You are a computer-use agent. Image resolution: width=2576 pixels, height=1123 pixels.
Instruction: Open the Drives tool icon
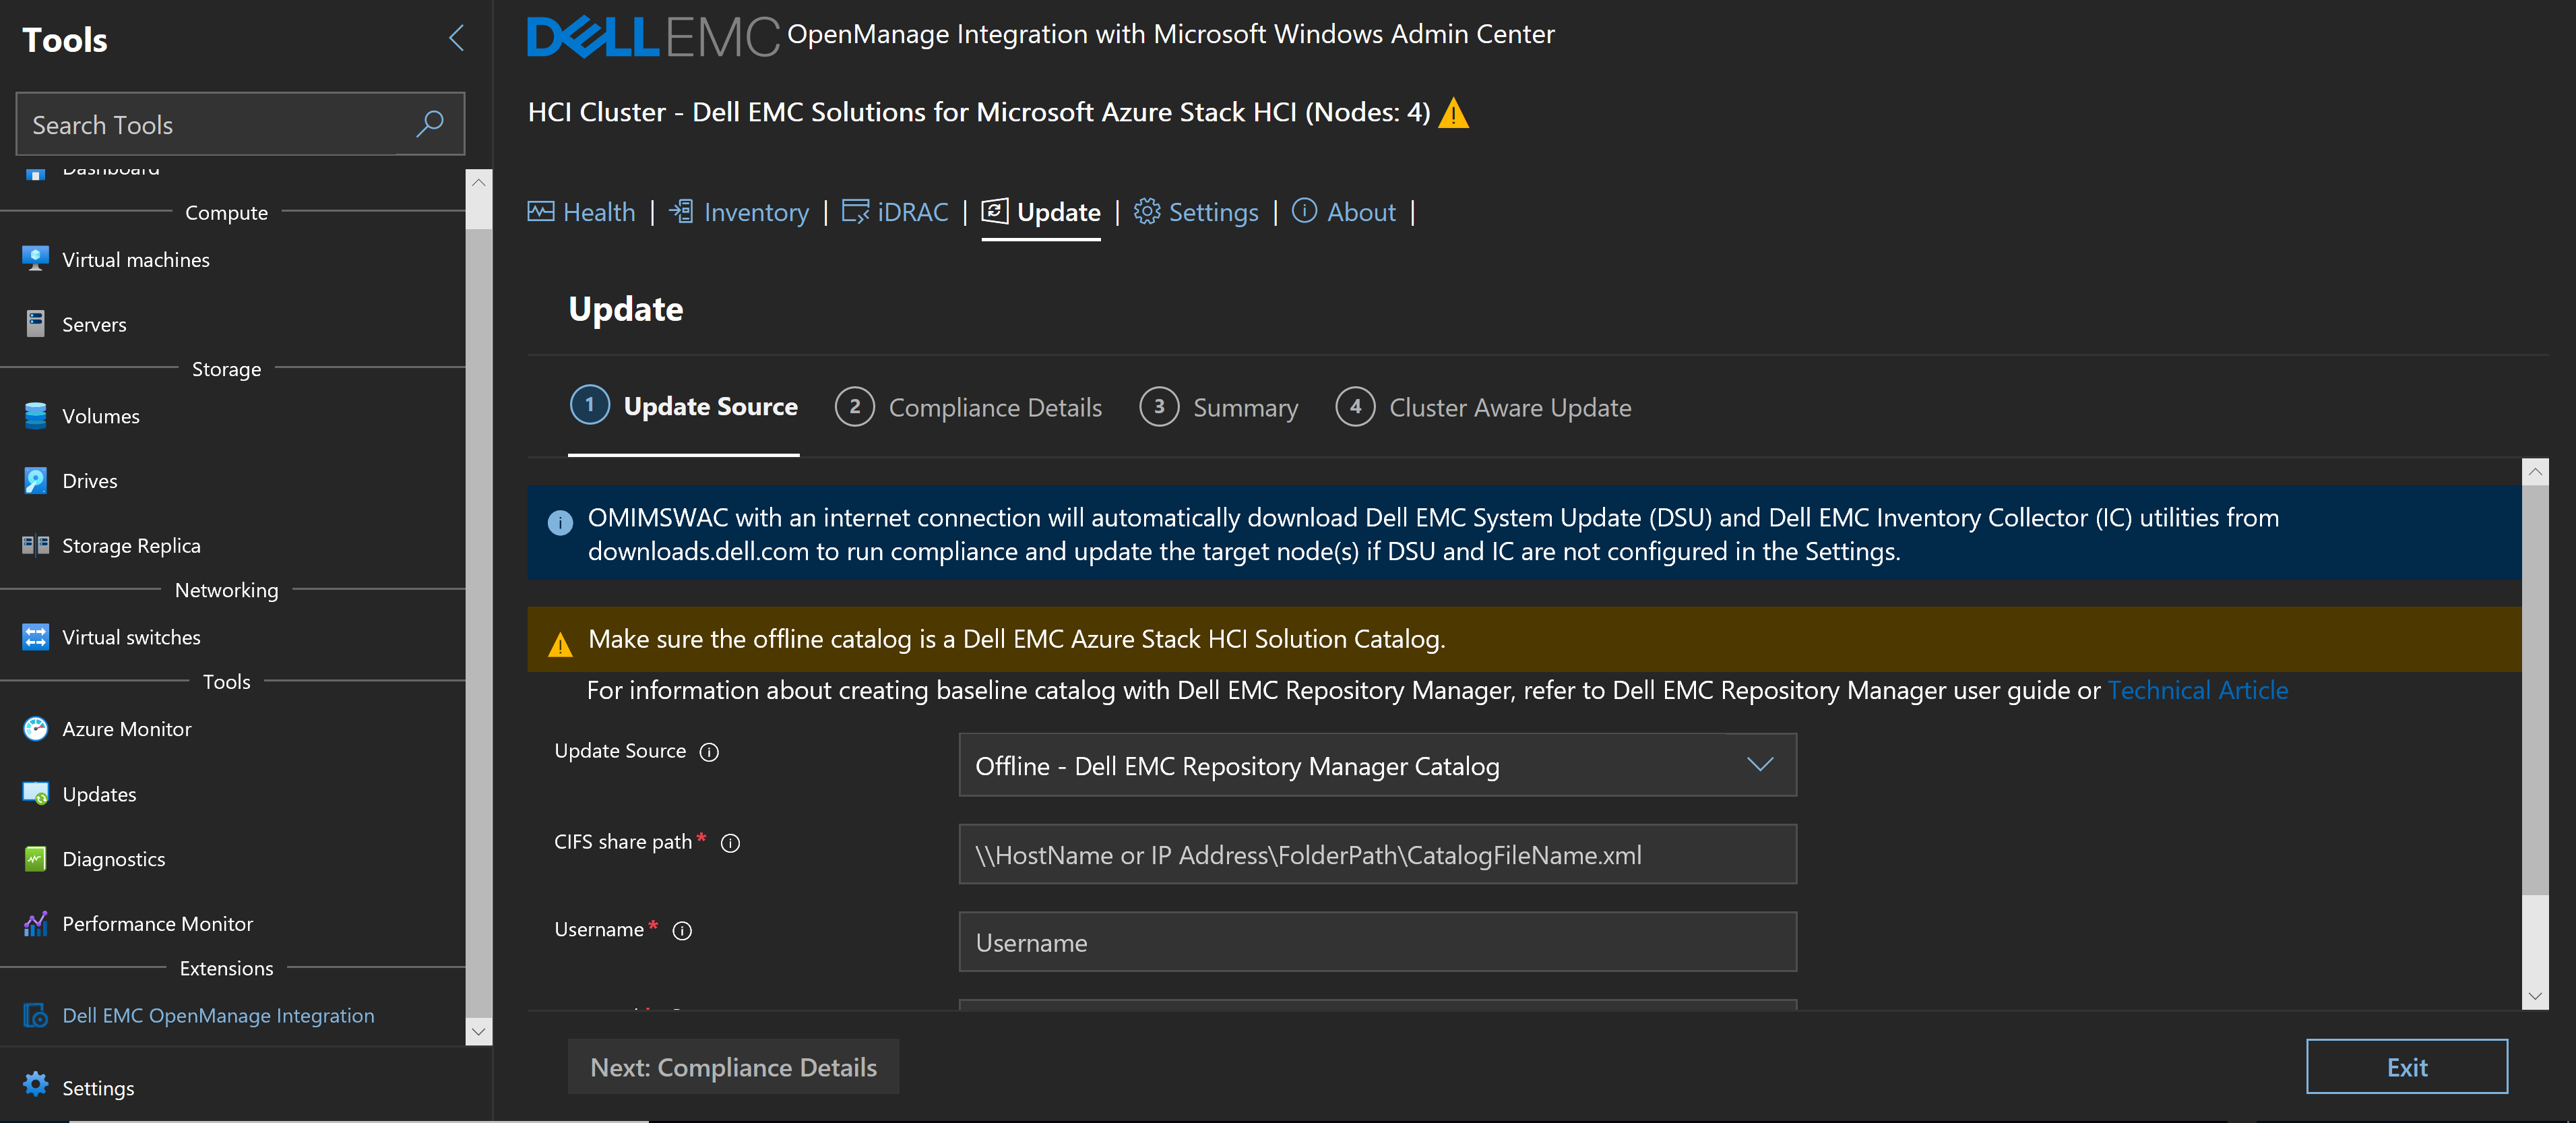pyautogui.click(x=36, y=481)
